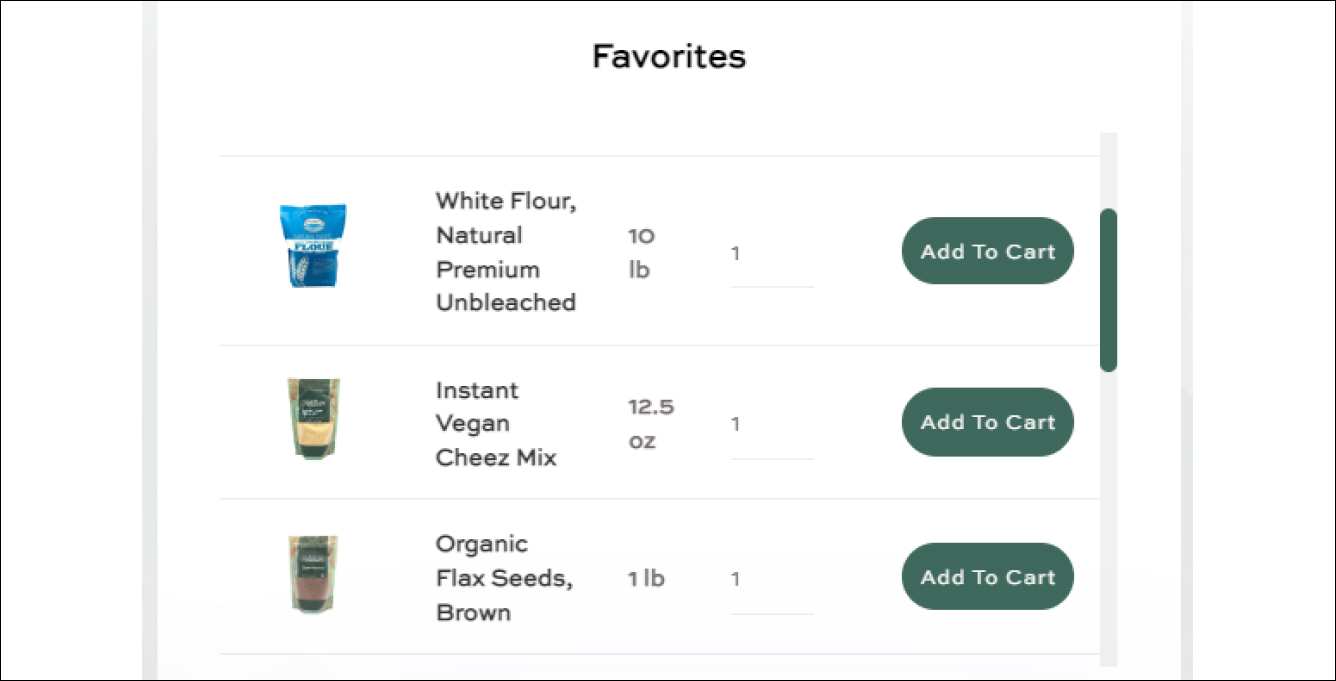Viewport: 1336px width, 681px height.
Task: Click the scrollbar track below the green thumb
Action: click(1108, 518)
